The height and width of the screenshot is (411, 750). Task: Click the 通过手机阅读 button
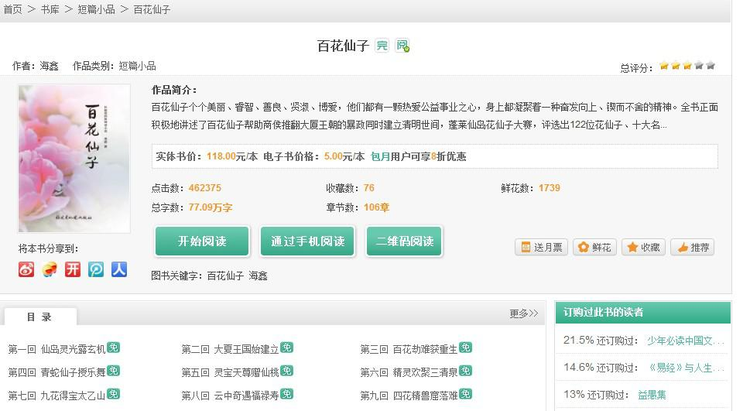[307, 241]
